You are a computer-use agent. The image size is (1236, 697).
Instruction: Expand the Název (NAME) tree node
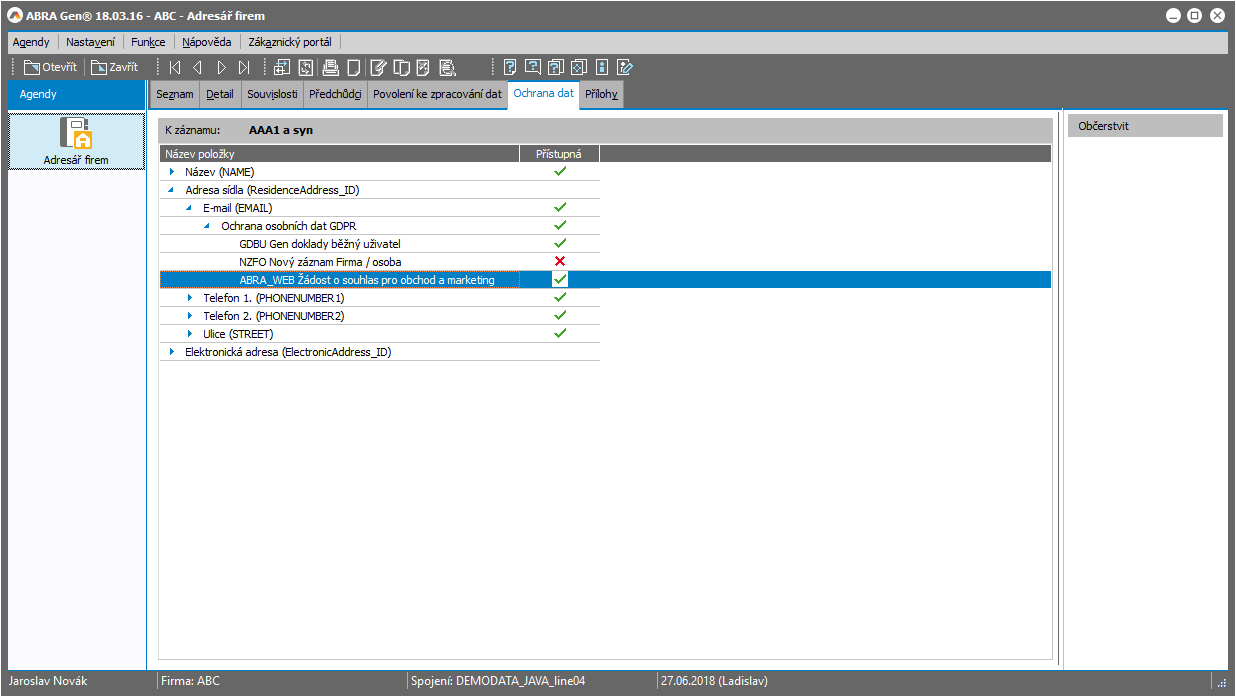(172, 172)
